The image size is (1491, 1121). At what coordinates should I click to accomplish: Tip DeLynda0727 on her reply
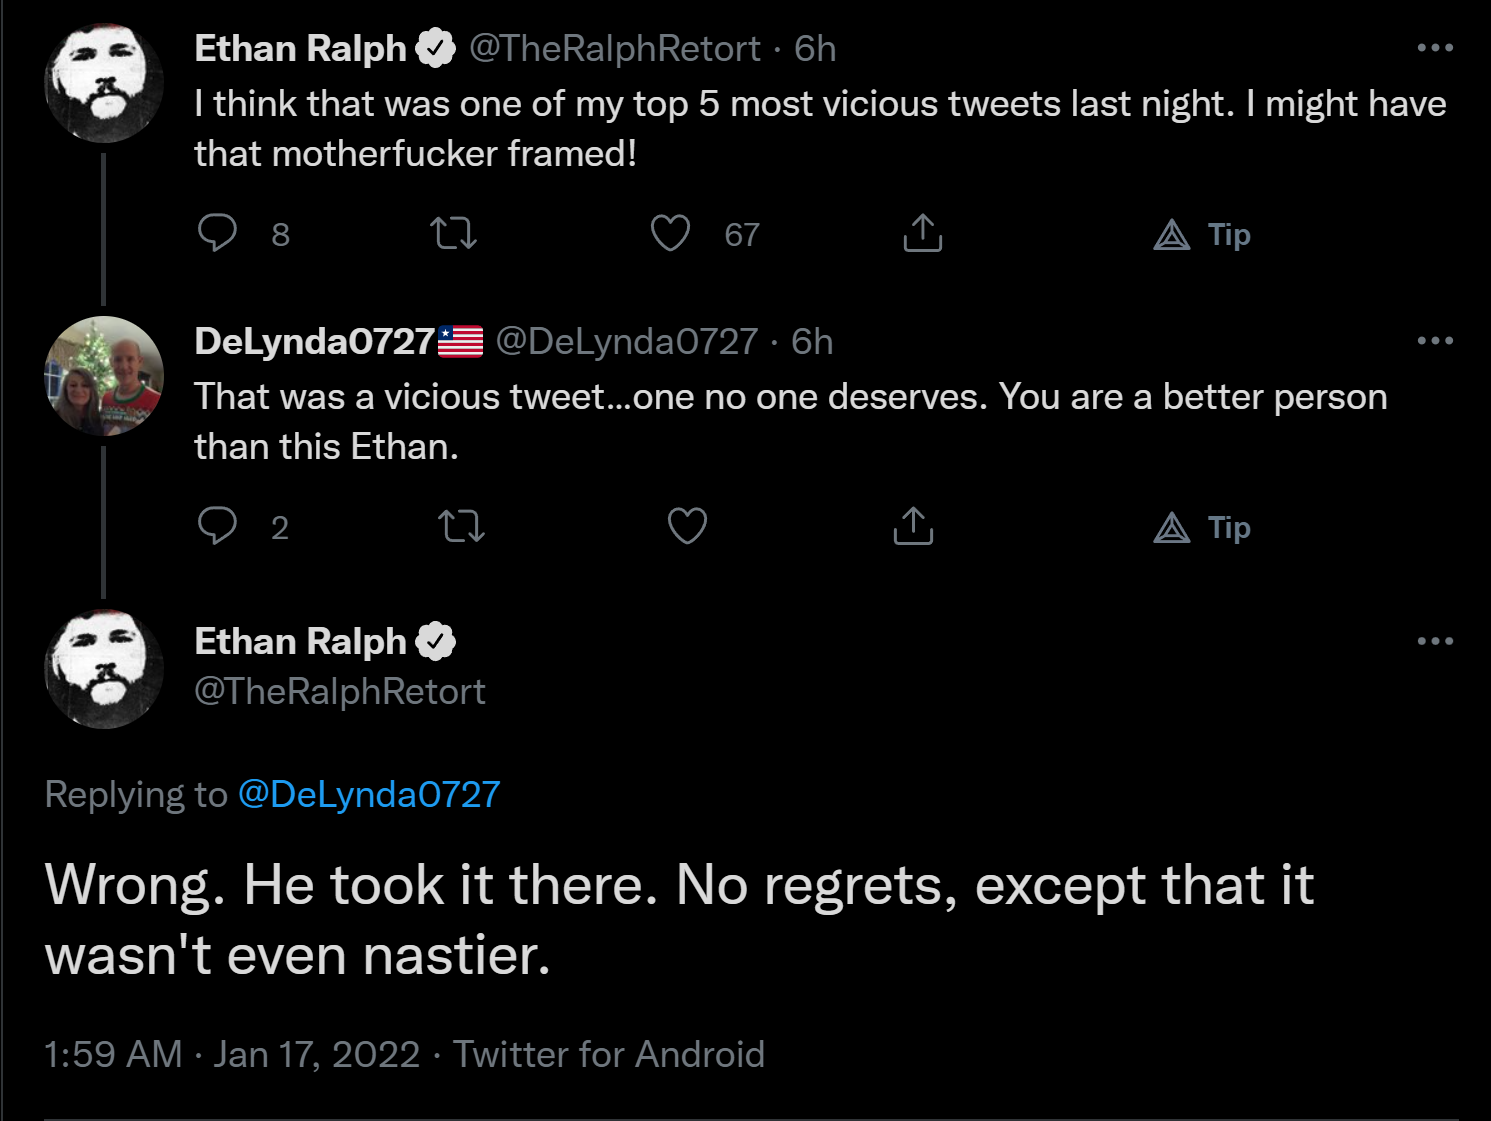[x=1202, y=528]
